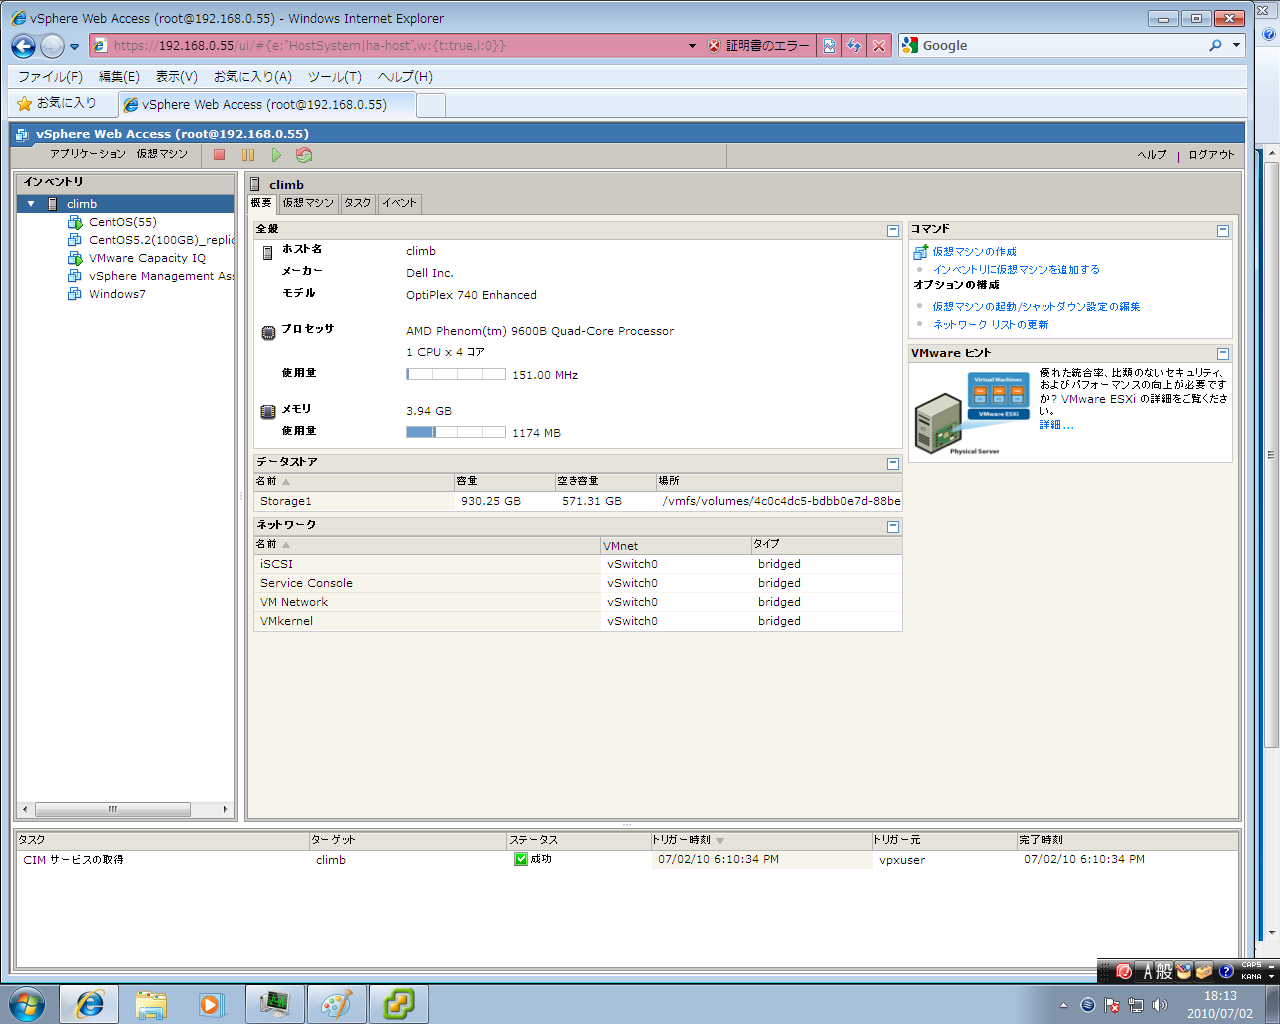Viewport: 1280px width, 1024px height.
Task: Open the VMware vSphere Client taskbar icon
Action: click(399, 1004)
